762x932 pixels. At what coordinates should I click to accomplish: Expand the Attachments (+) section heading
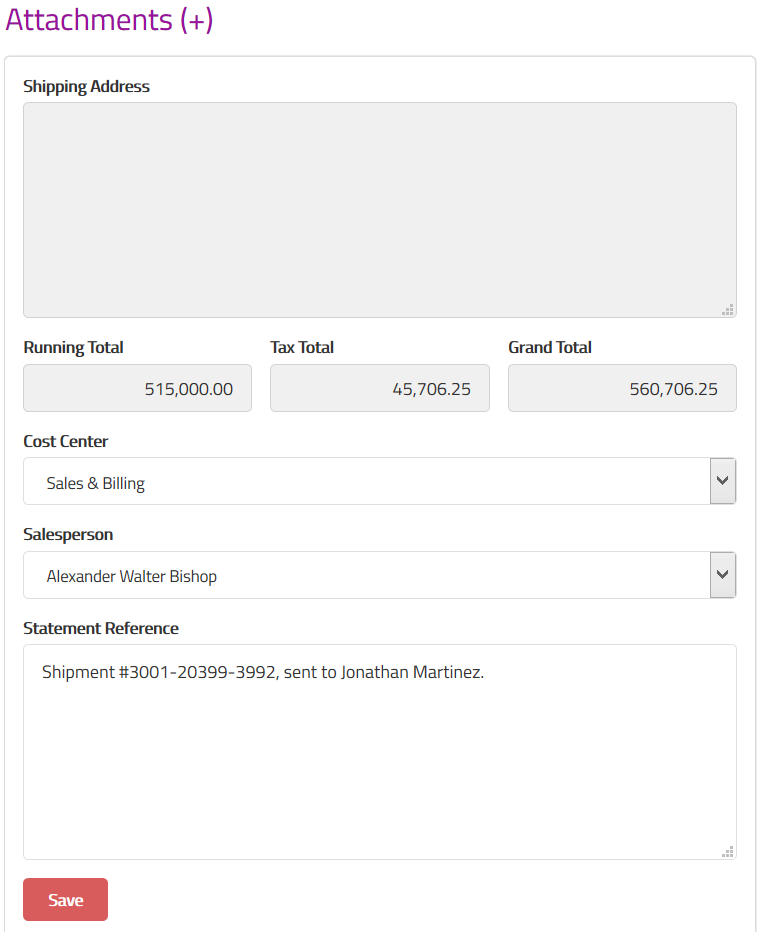(109, 20)
